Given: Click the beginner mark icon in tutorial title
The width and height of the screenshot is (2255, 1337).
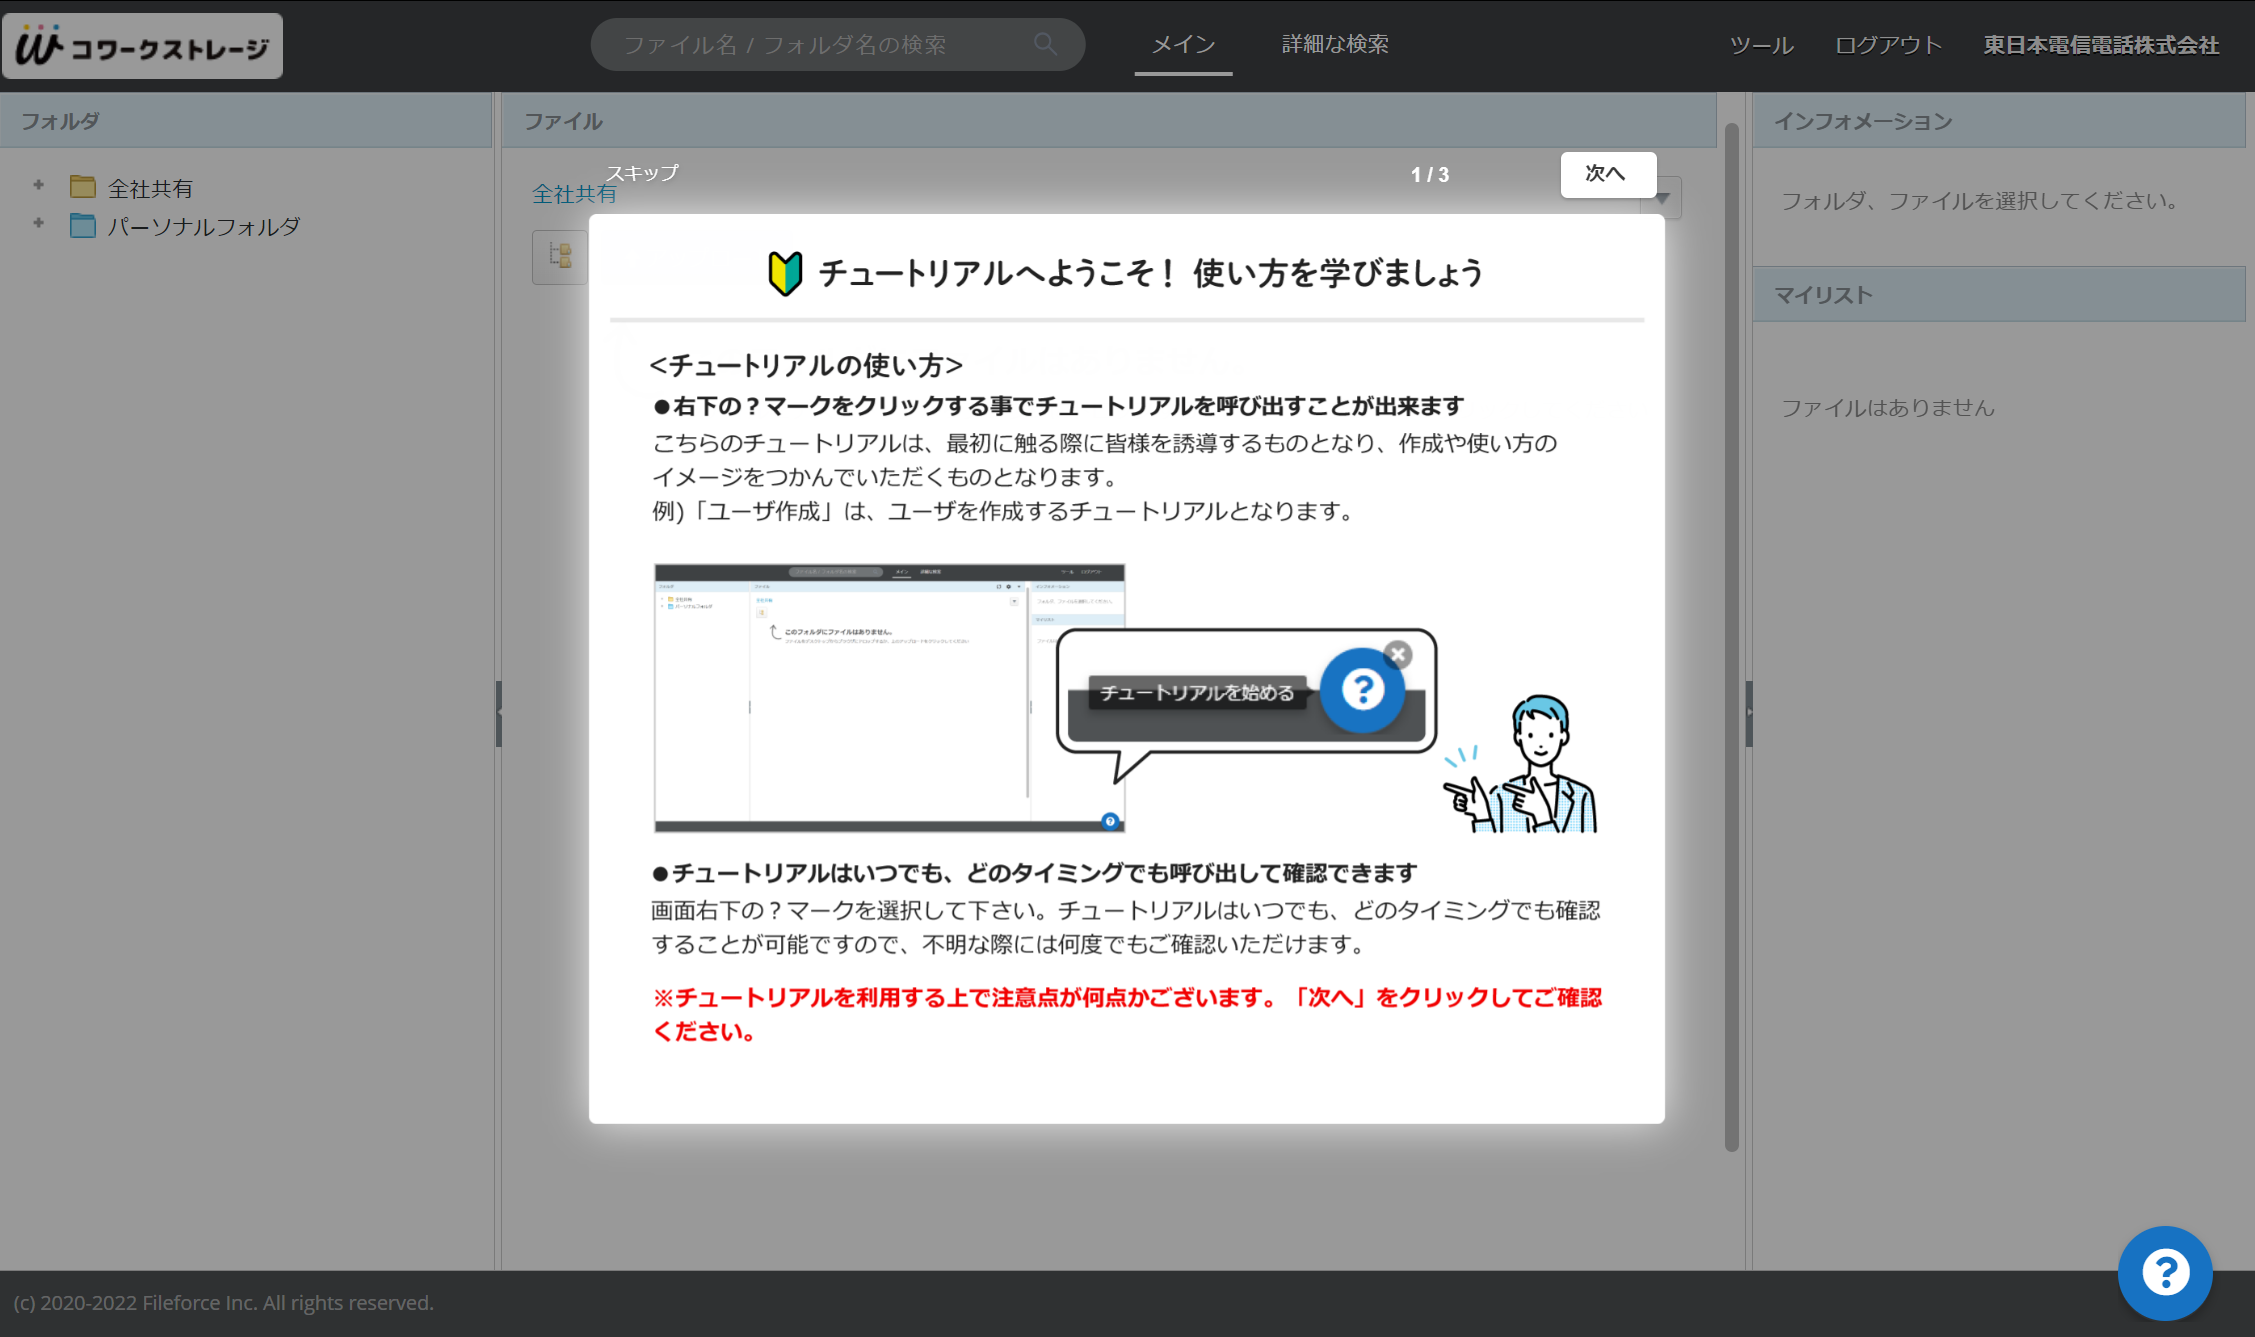Looking at the screenshot, I should click(785, 273).
